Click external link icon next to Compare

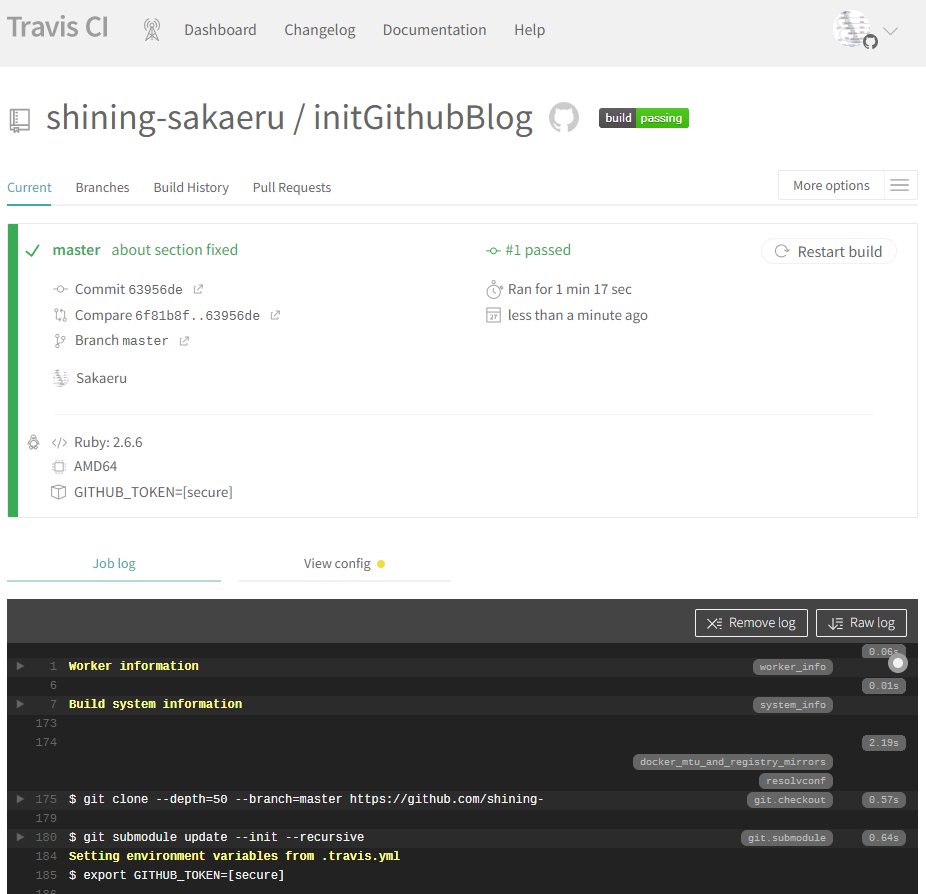point(275,315)
